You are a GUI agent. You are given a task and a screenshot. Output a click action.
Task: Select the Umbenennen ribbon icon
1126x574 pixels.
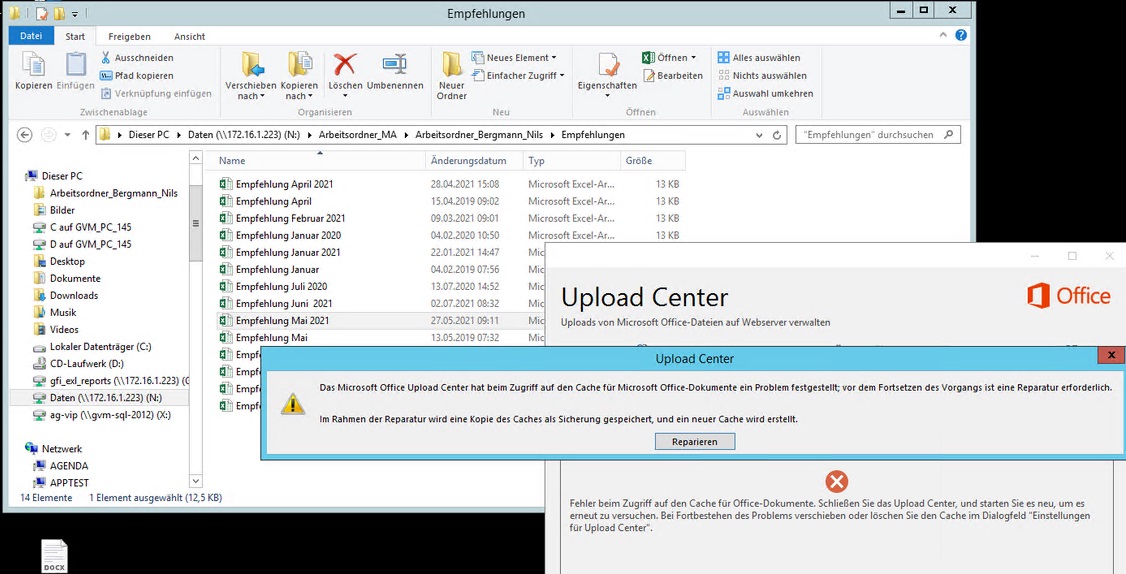point(394,65)
